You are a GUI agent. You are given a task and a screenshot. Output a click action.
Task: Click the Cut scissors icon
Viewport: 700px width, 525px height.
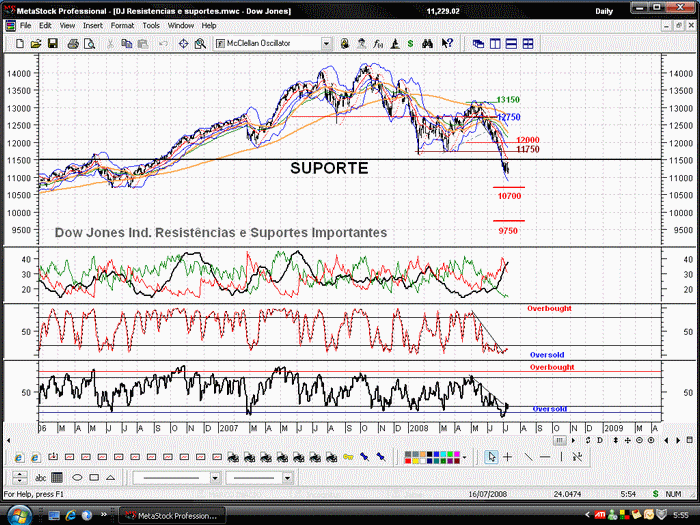click(x=110, y=44)
